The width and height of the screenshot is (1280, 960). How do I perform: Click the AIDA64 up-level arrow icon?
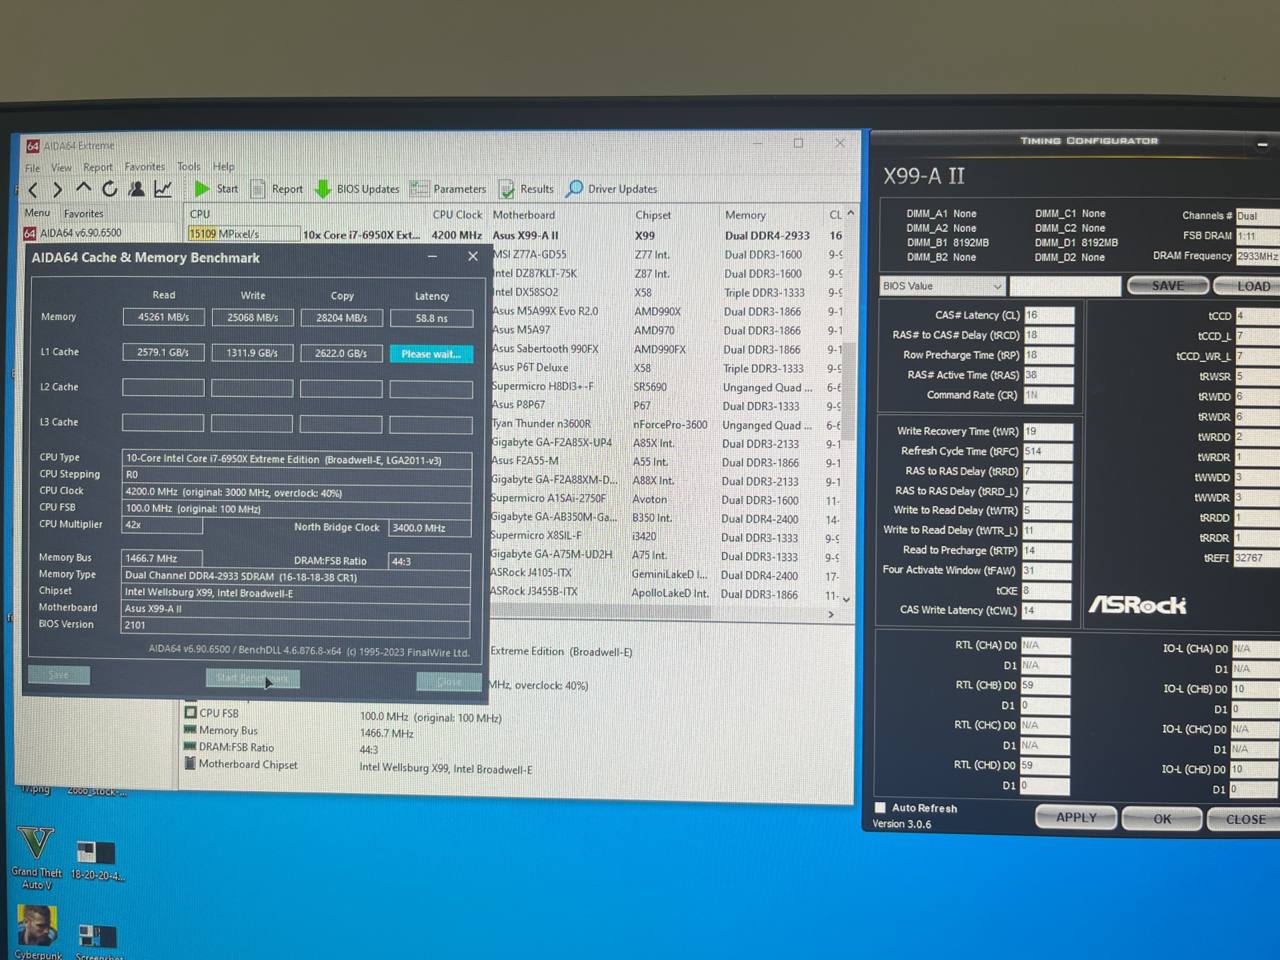[x=83, y=189]
